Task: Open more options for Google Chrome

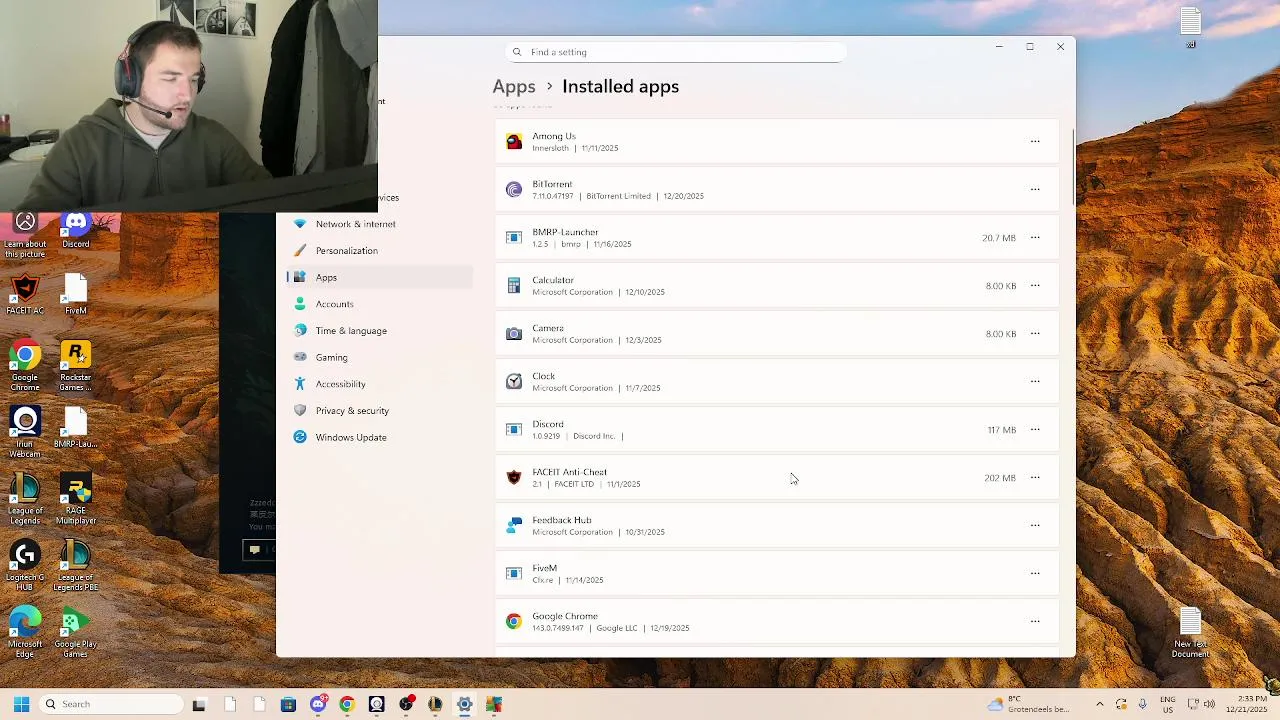Action: coord(1035,622)
